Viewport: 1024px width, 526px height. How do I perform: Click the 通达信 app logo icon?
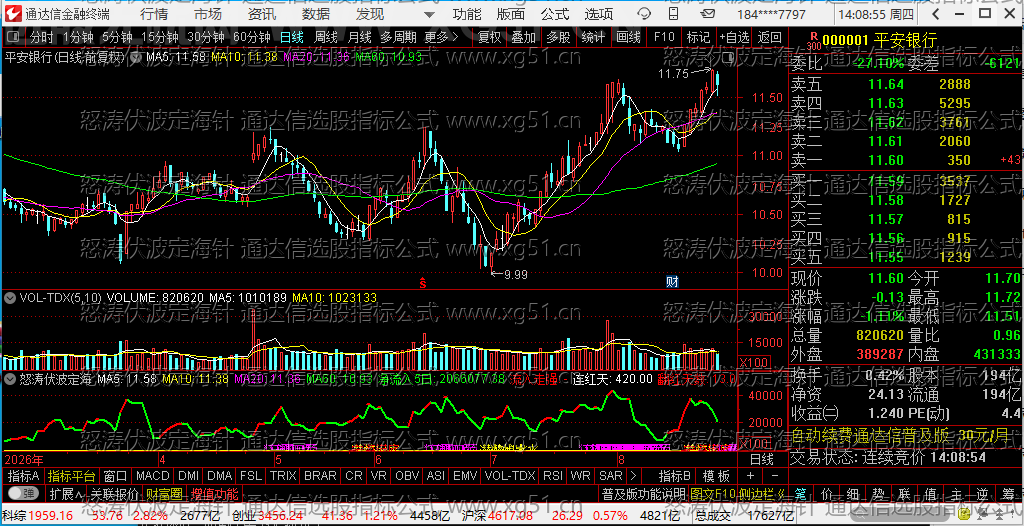coord(13,13)
